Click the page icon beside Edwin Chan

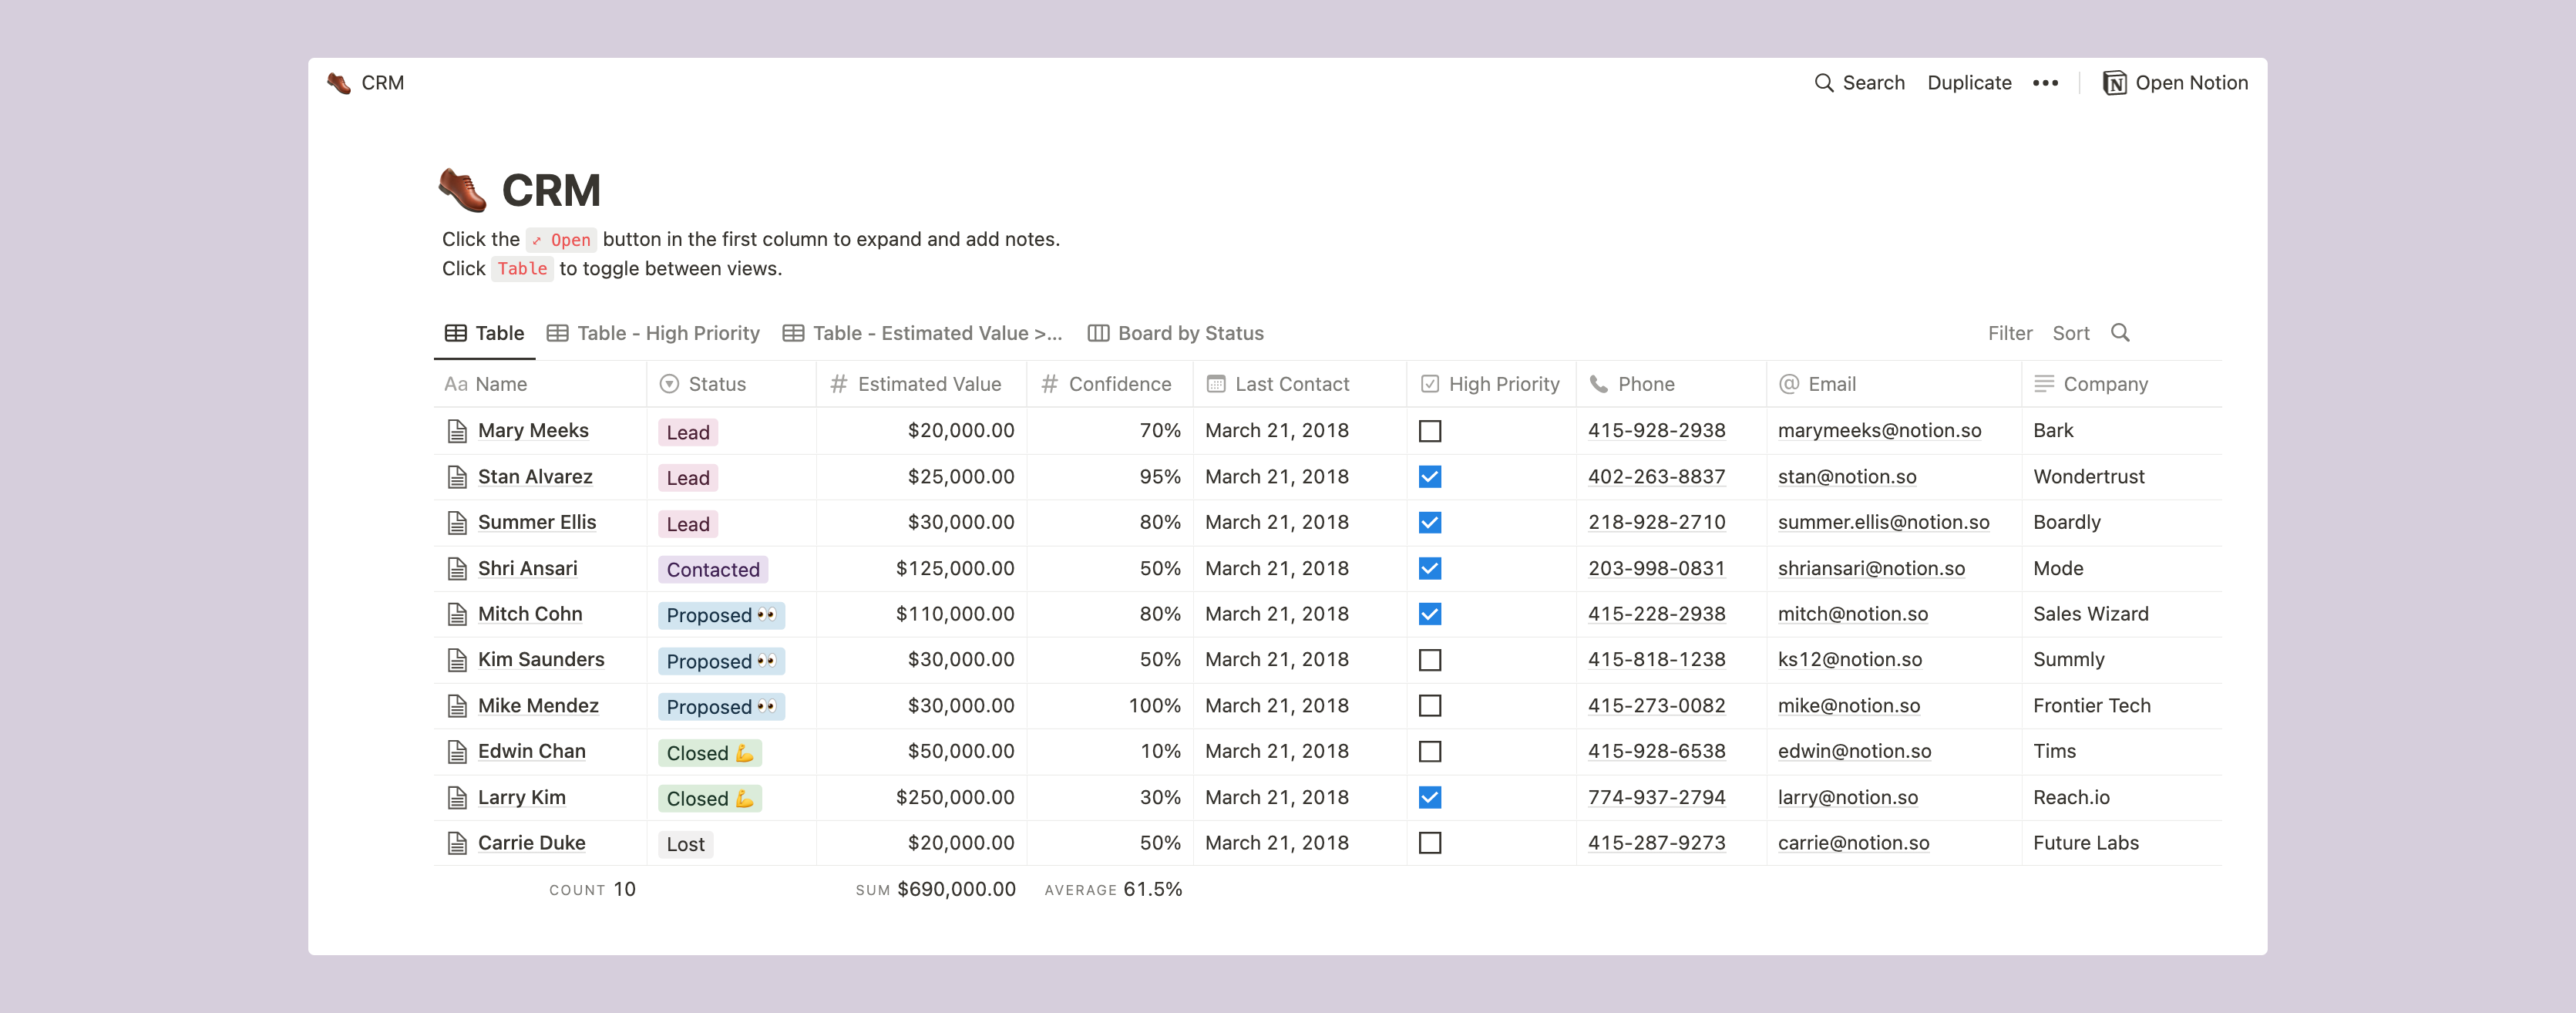pos(457,752)
